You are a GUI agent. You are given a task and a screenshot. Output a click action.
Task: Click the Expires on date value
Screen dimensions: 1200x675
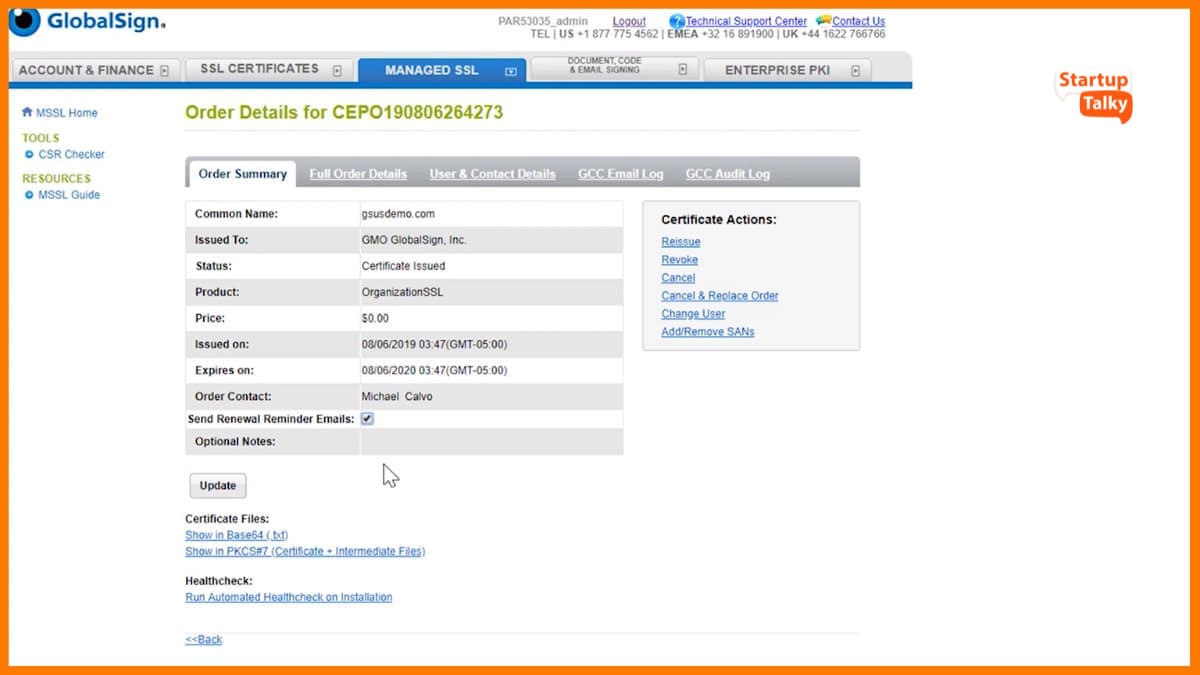coord(434,370)
